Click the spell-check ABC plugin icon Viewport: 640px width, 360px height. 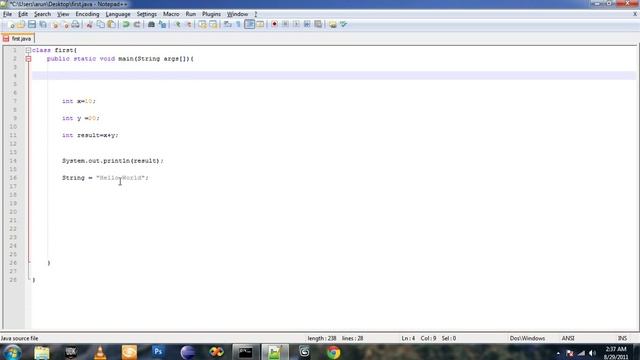(344, 24)
